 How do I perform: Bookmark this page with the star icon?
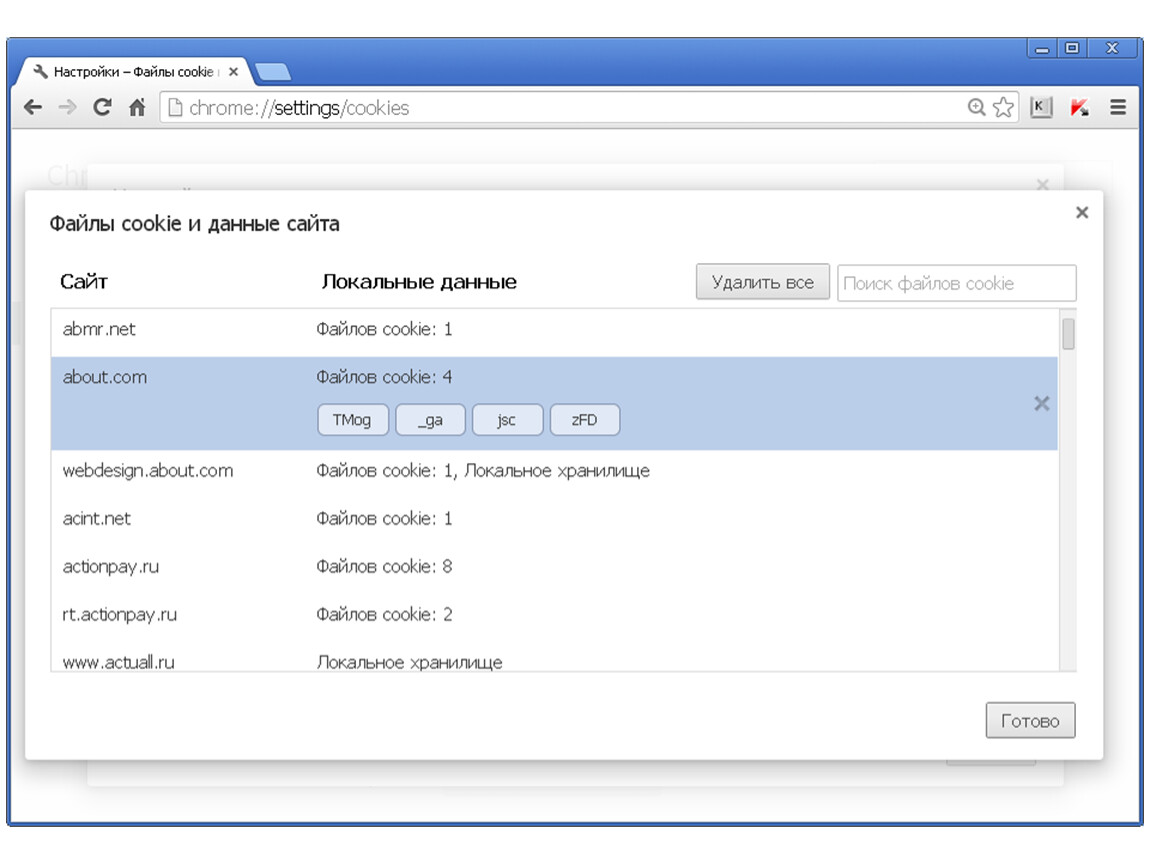[x=1003, y=108]
